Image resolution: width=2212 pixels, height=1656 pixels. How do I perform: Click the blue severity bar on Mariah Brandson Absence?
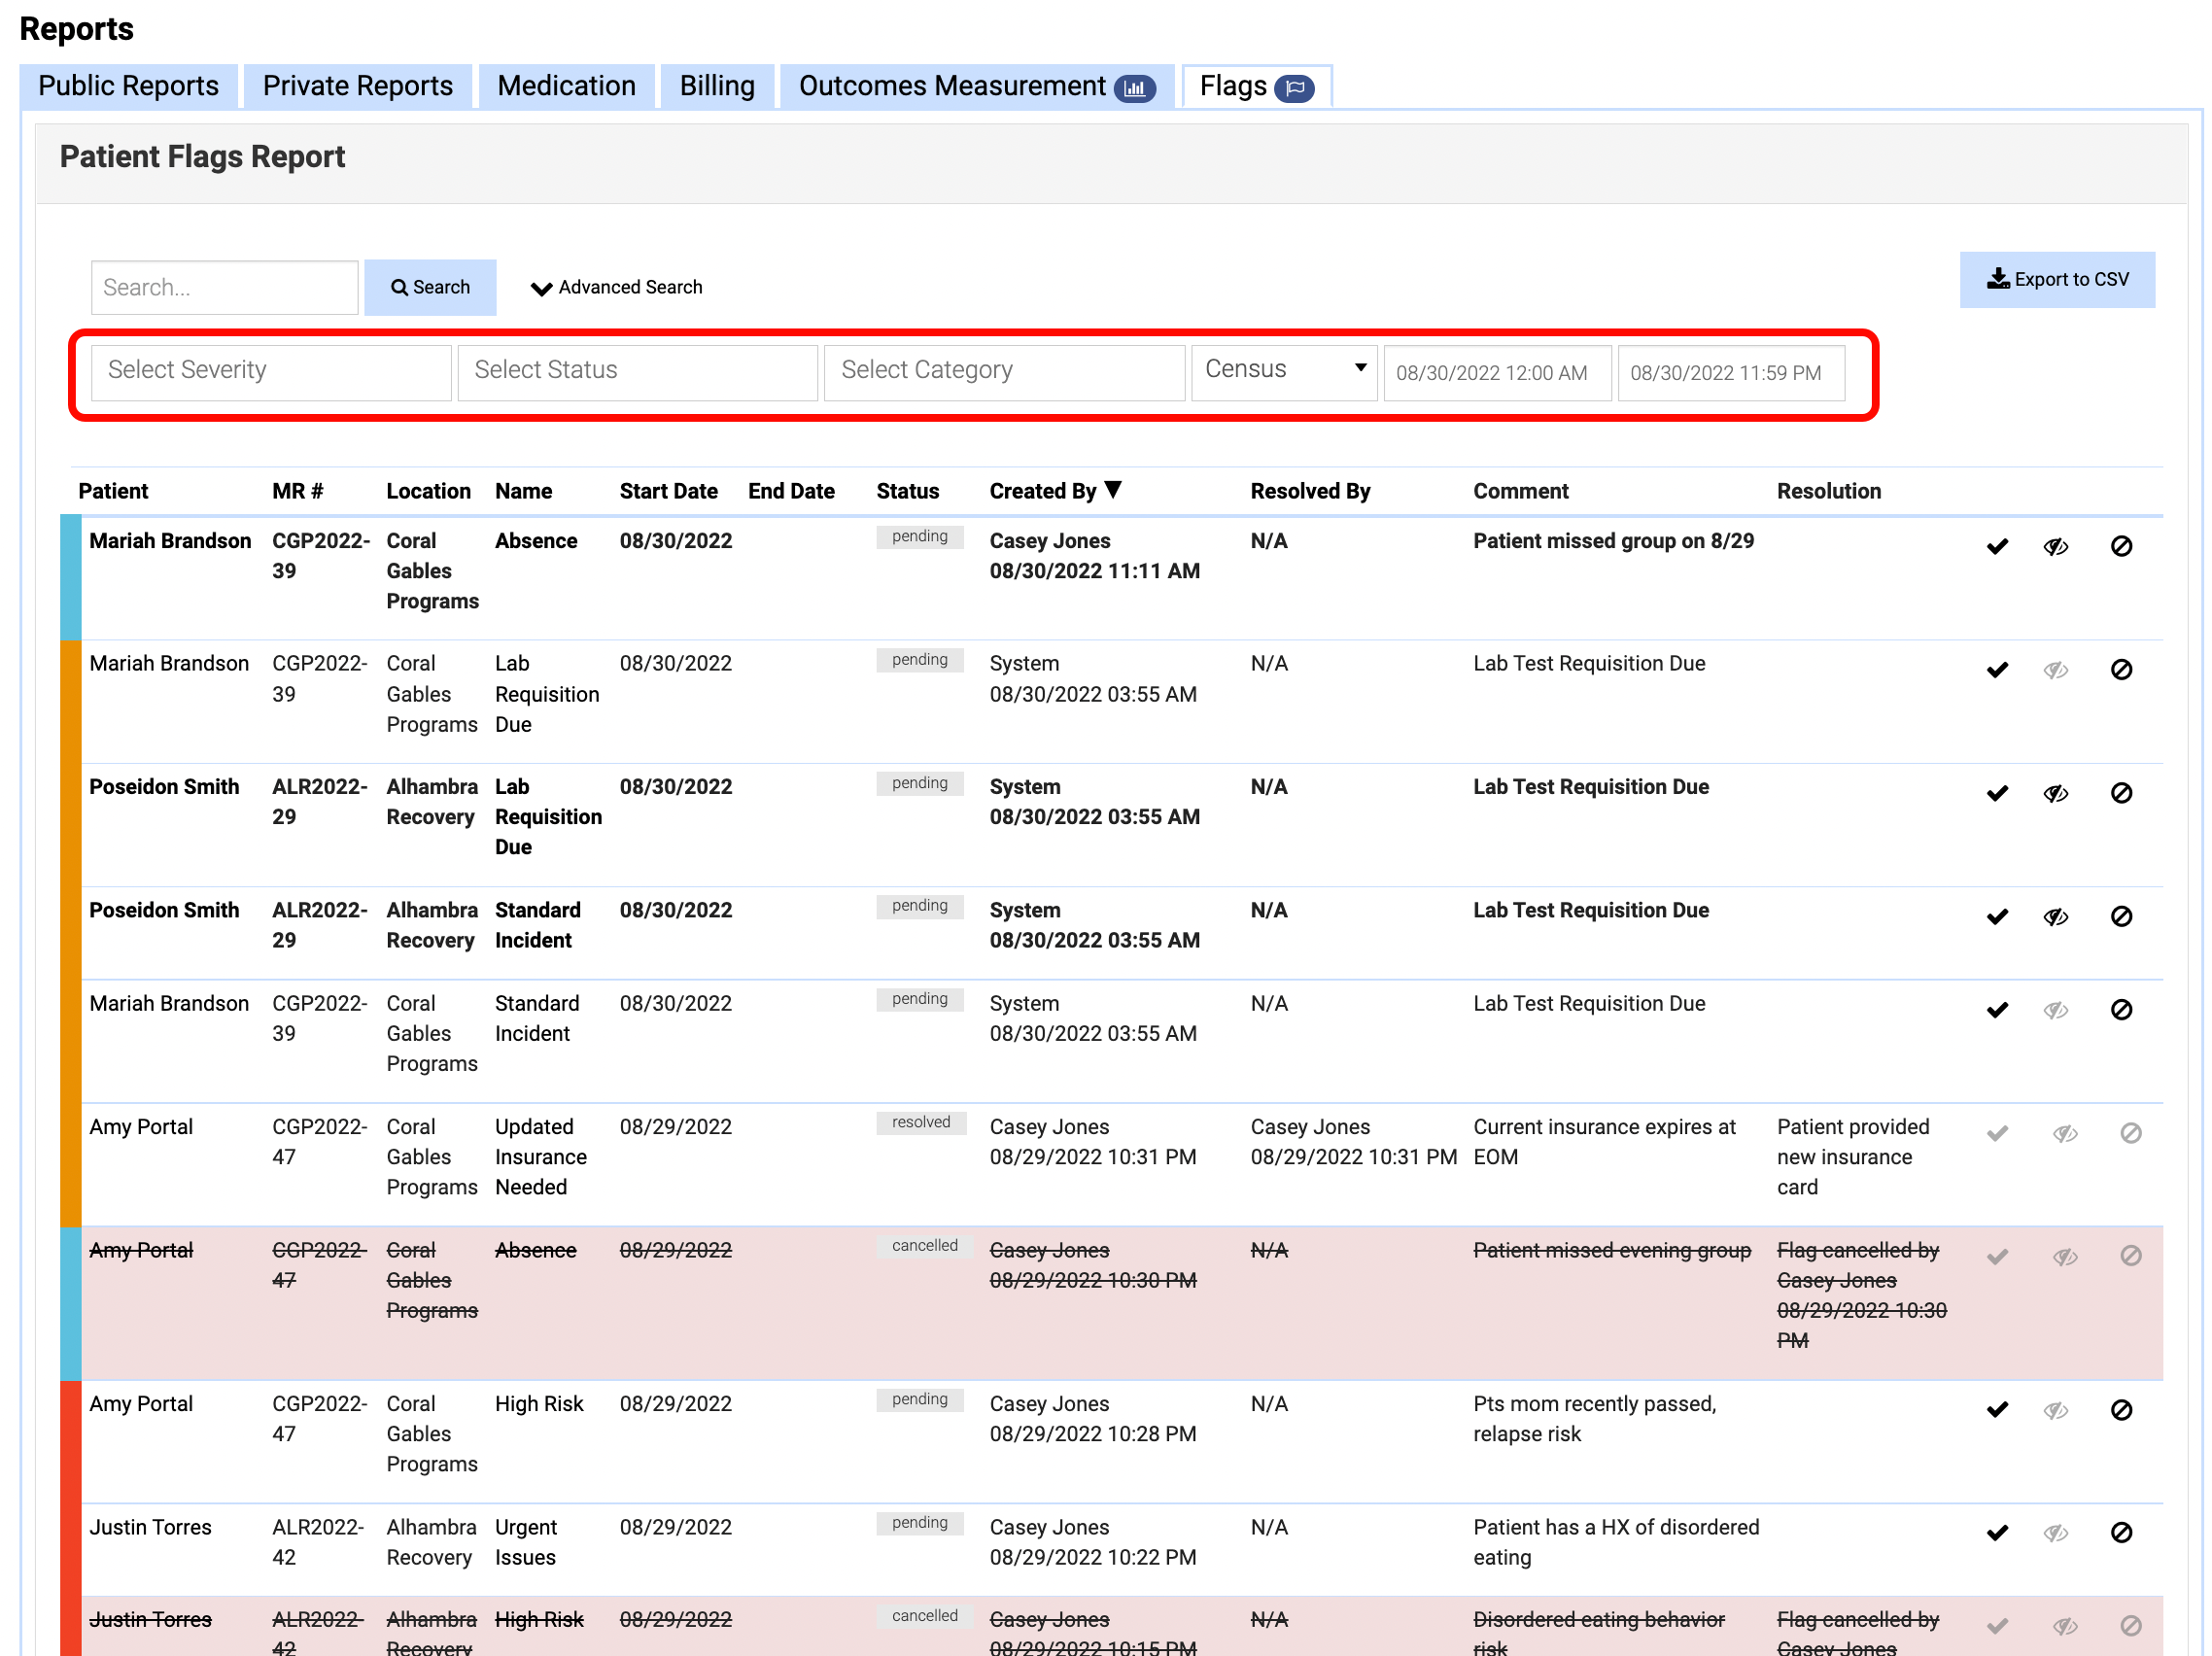click(70, 577)
